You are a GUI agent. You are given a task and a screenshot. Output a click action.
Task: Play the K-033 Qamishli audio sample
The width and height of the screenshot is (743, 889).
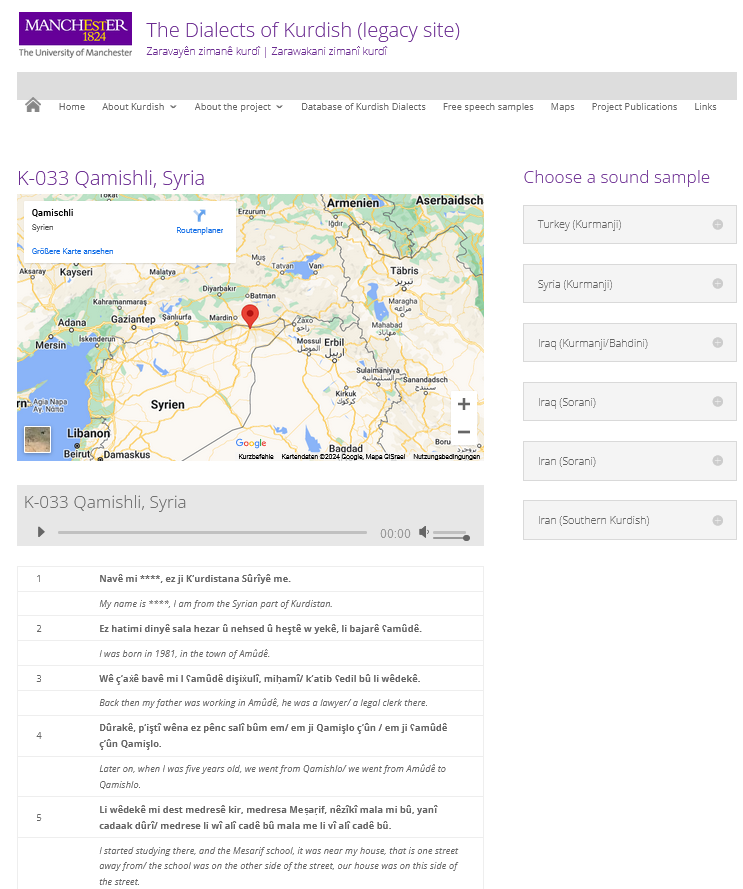point(41,532)
